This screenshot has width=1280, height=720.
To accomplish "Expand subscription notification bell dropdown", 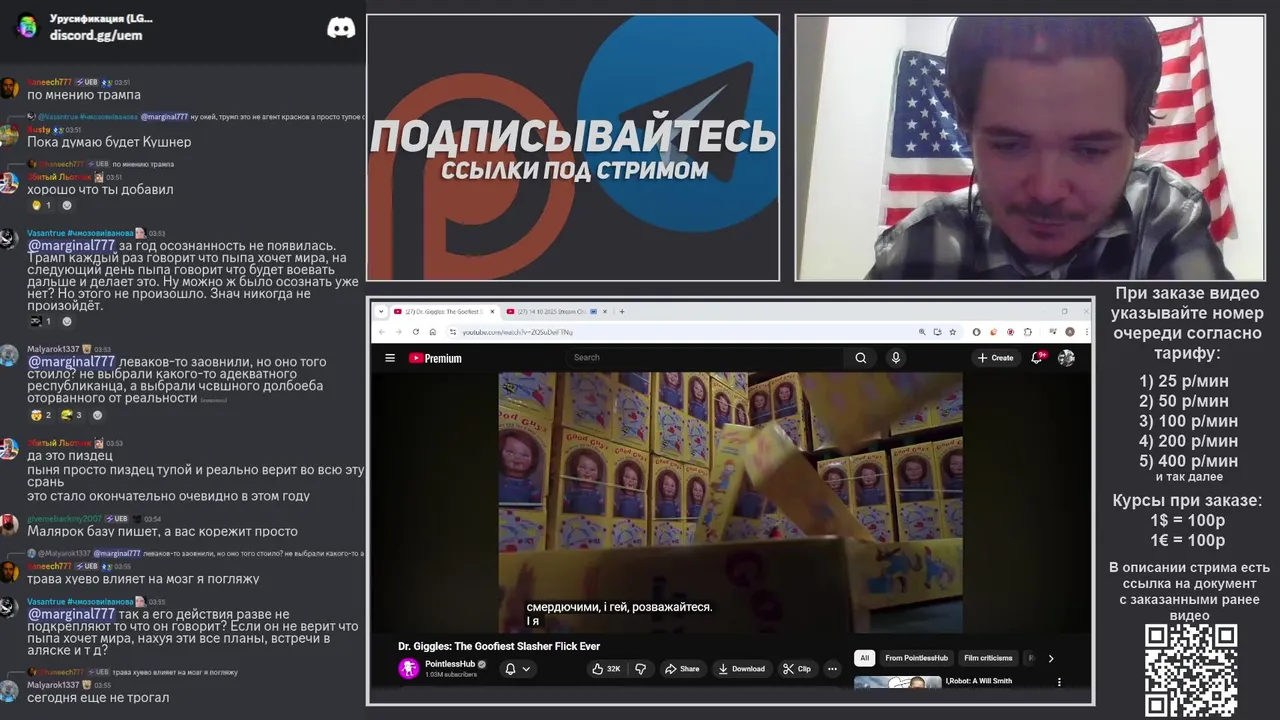I will pos(518,669).
